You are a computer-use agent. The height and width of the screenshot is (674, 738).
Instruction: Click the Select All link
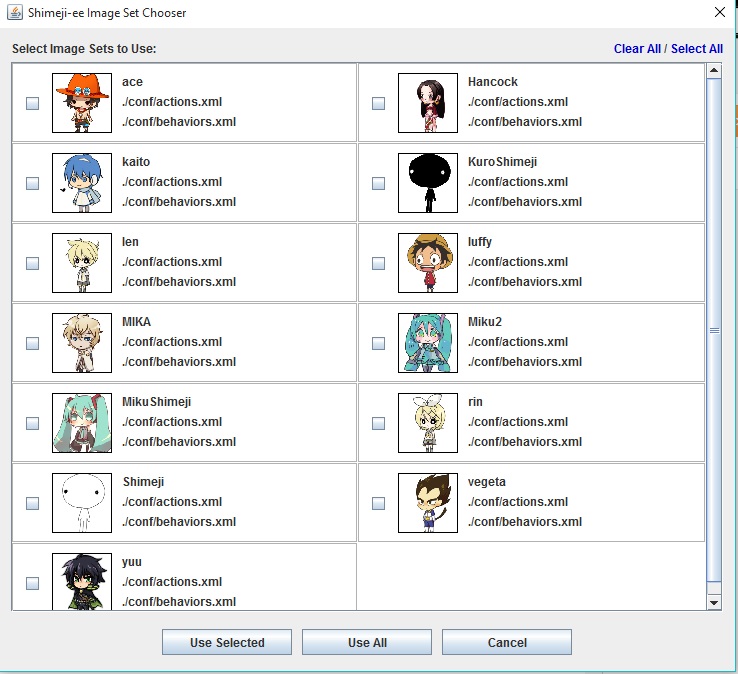pyautogui.click(x=697, y=48)
